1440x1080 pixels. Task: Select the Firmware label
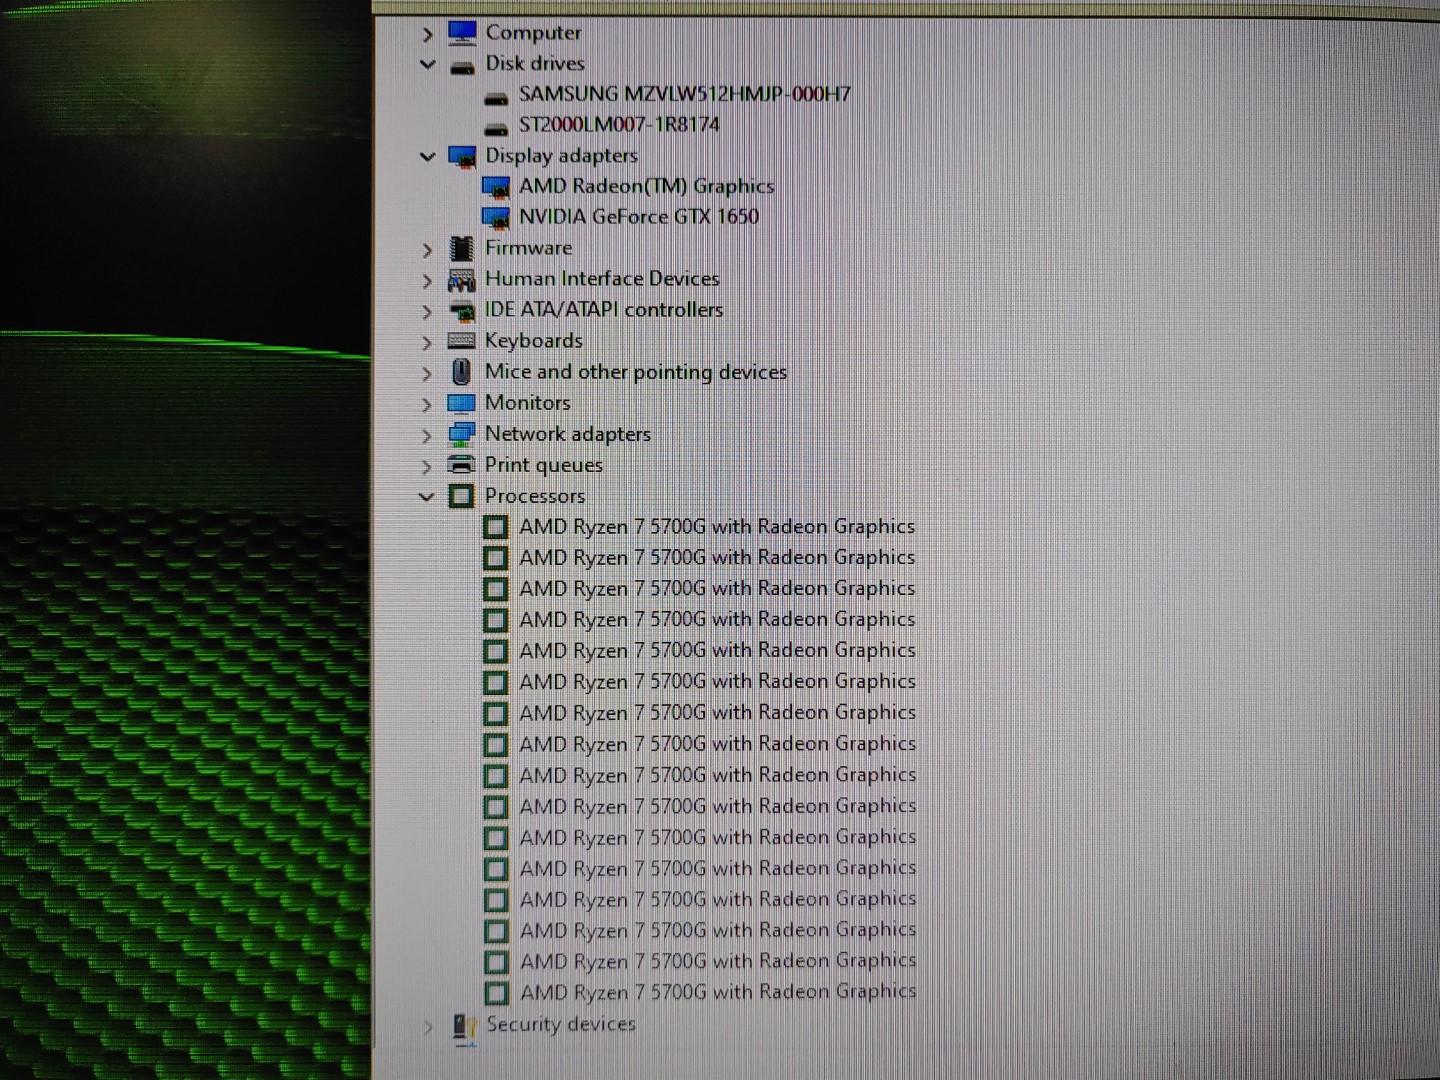tap(528, 248)
